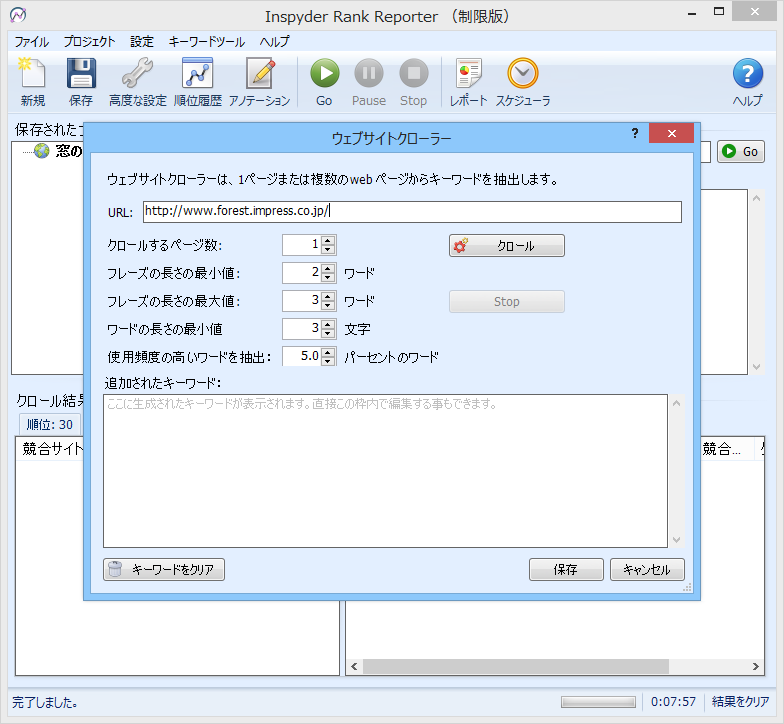Increase 使用頻度の高いワード percent spinner
The height and width of the screenshot is (724, 784).
point(328,352)
